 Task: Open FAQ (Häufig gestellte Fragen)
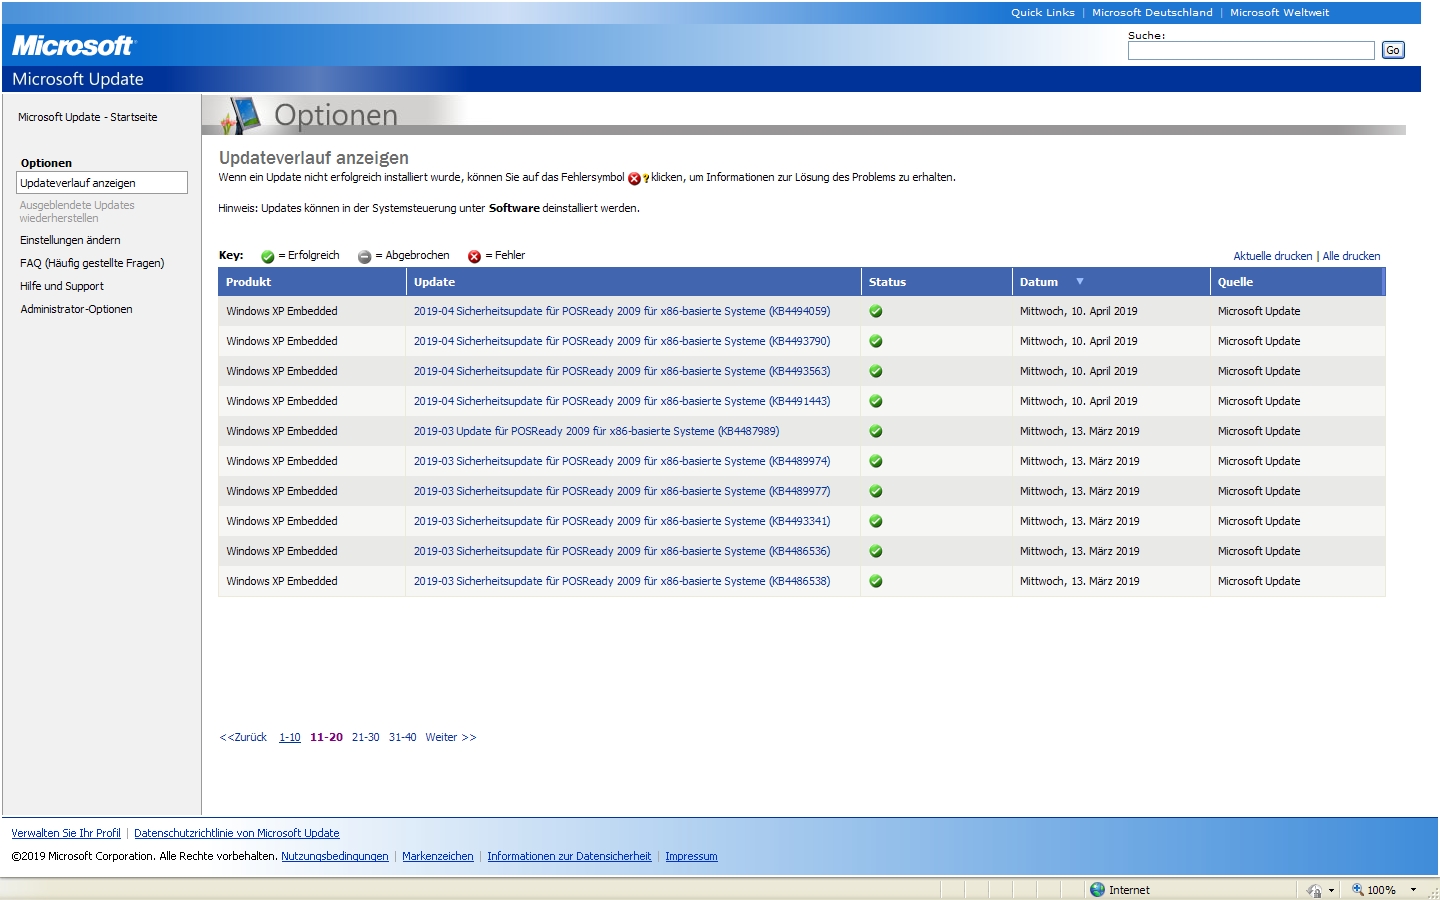92,263
